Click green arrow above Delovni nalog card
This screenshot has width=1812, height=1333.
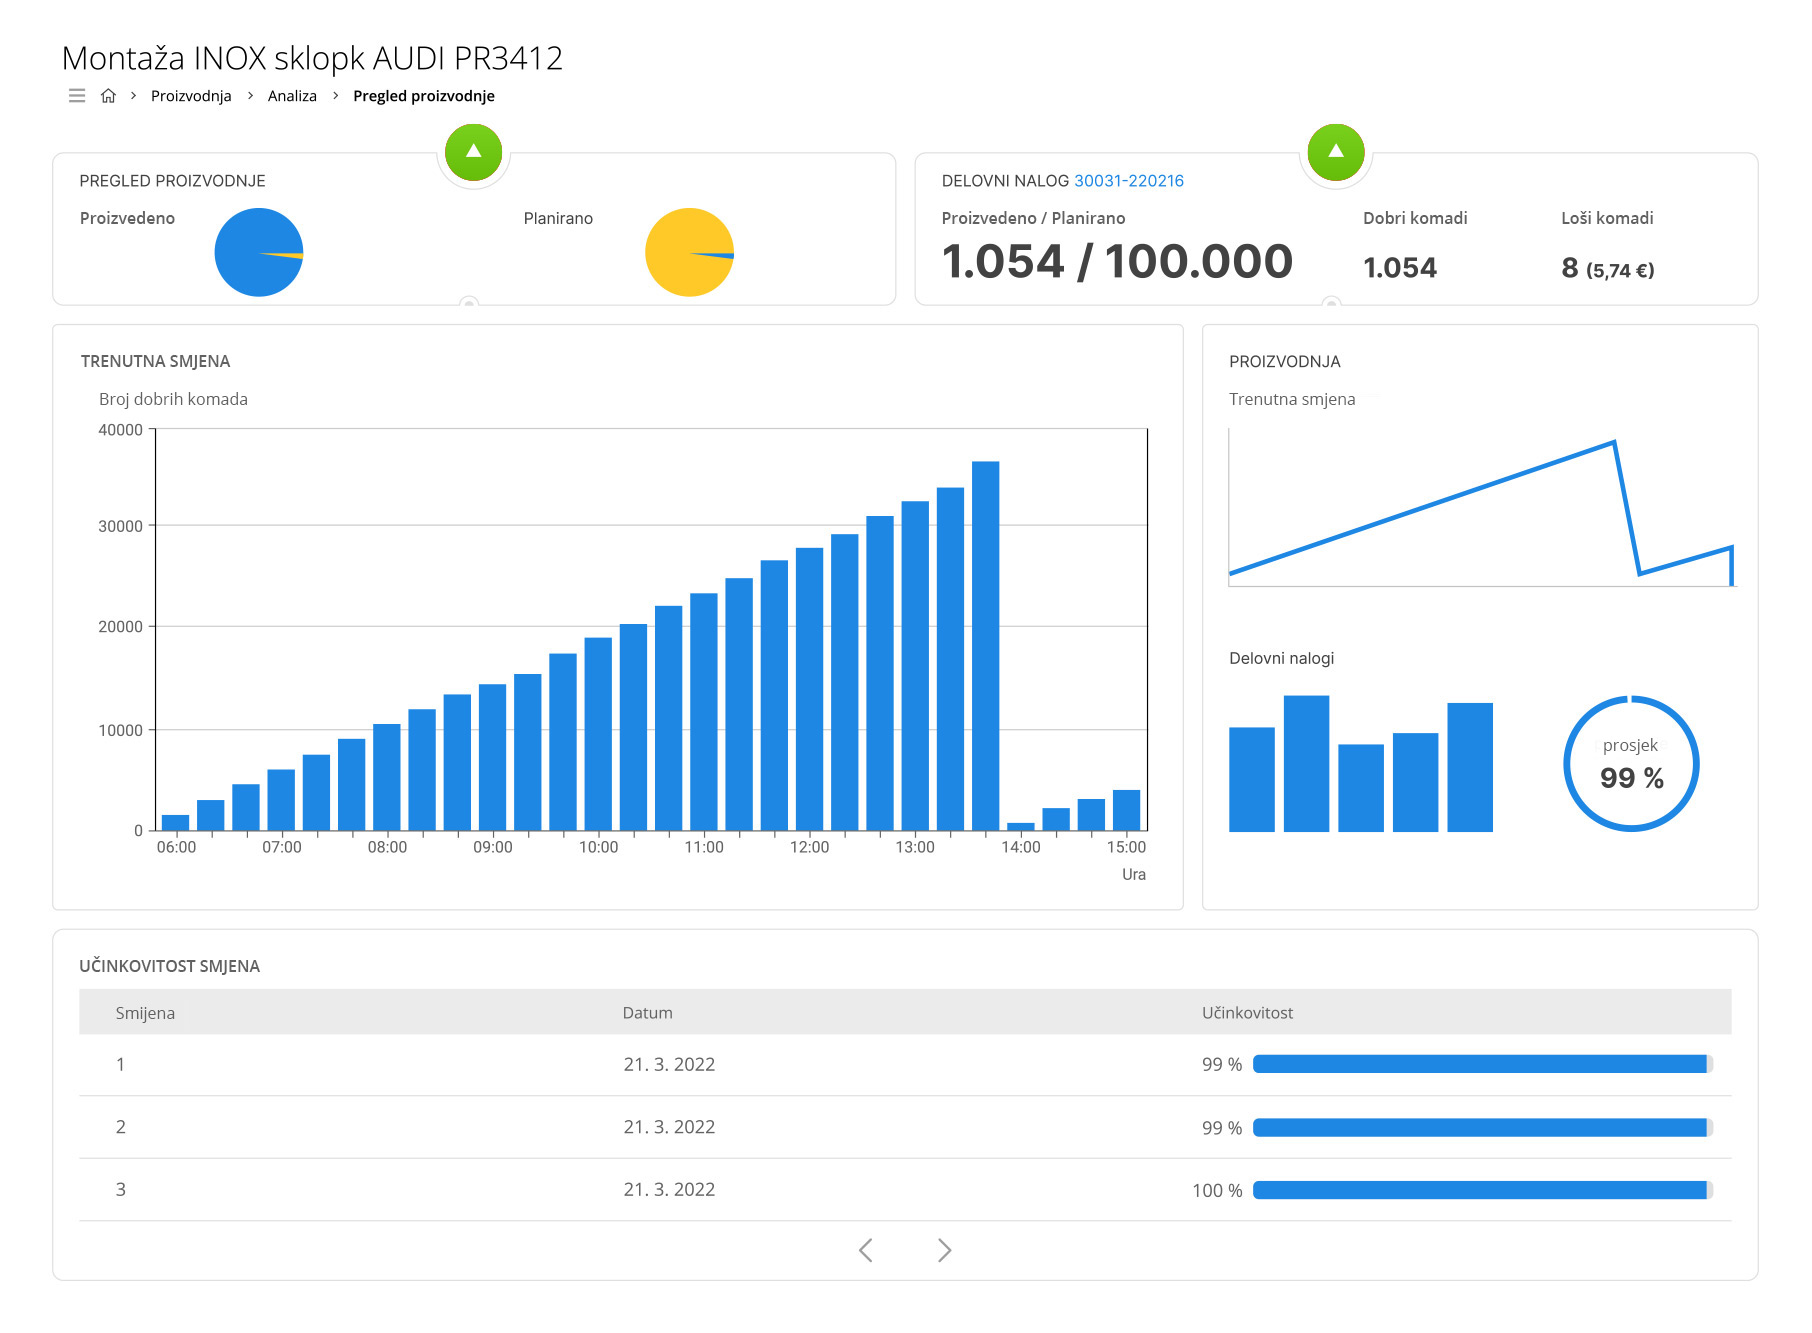point(1335,153)
